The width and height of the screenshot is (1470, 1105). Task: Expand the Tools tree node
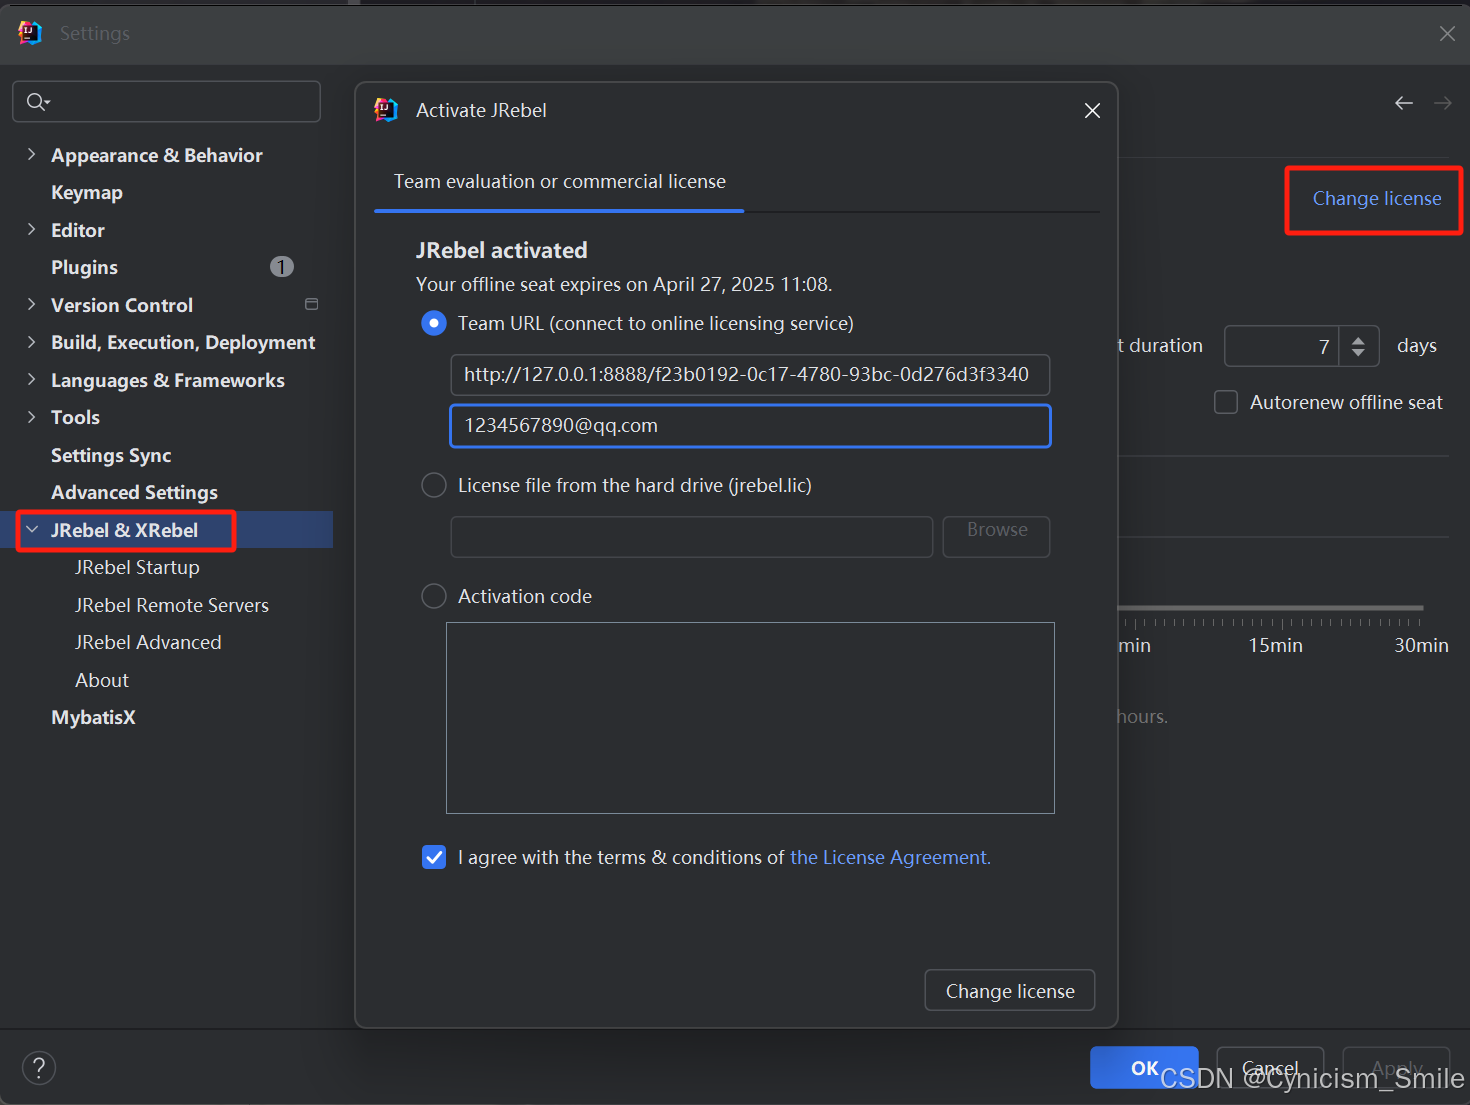tap(31, 417)
